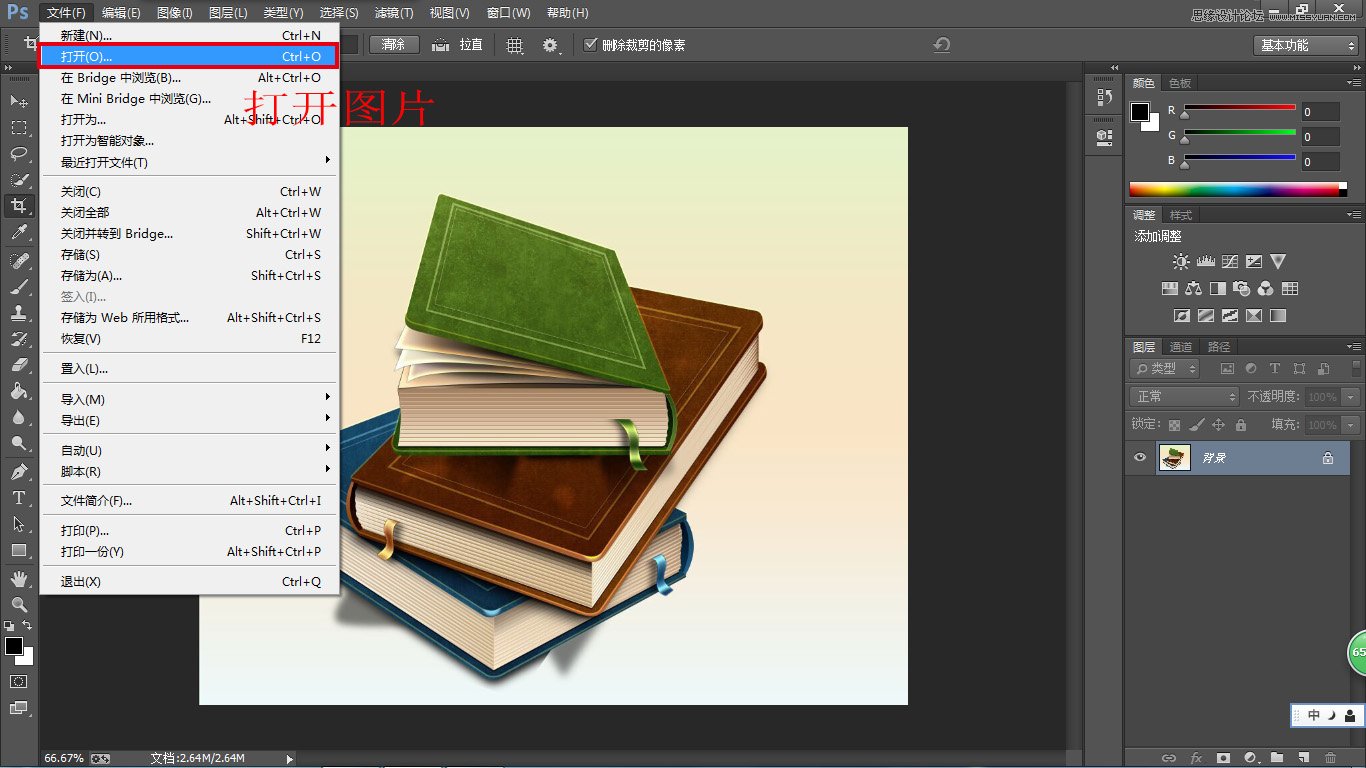Switch to the 通道 tab
1366x768 pixels.
click(x=1181, y=347)
